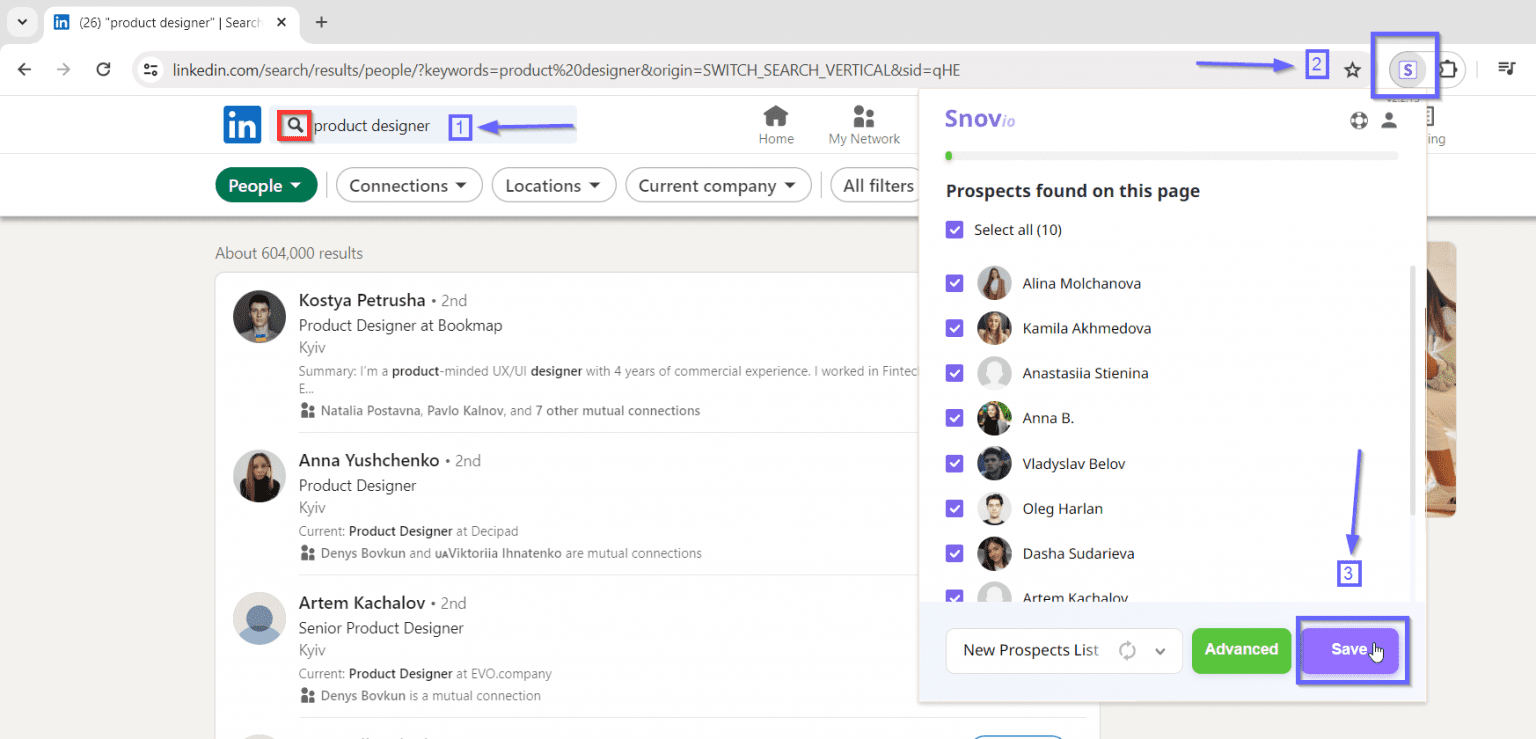Click the purple Save button
1536x739 pixels.
1349,650
